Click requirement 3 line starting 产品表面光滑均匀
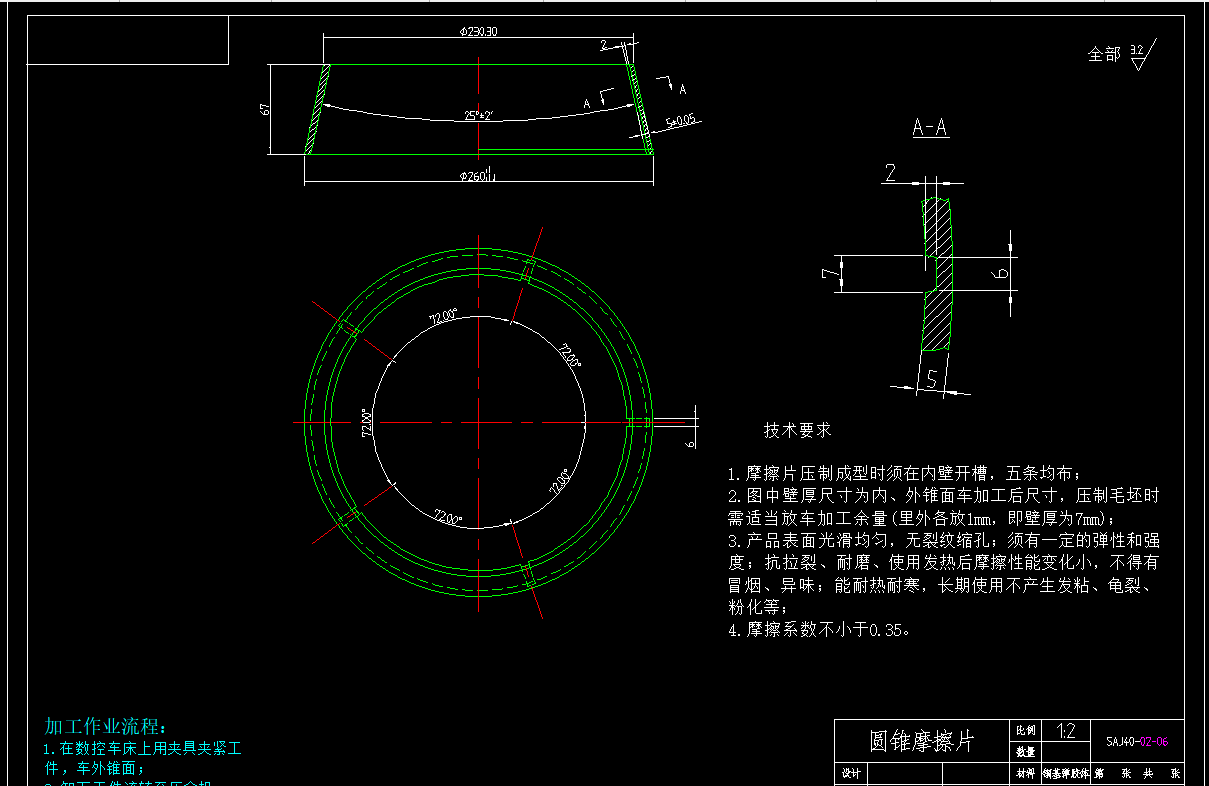The height and width of the screenshot is (786, 1209). [943, 540]
